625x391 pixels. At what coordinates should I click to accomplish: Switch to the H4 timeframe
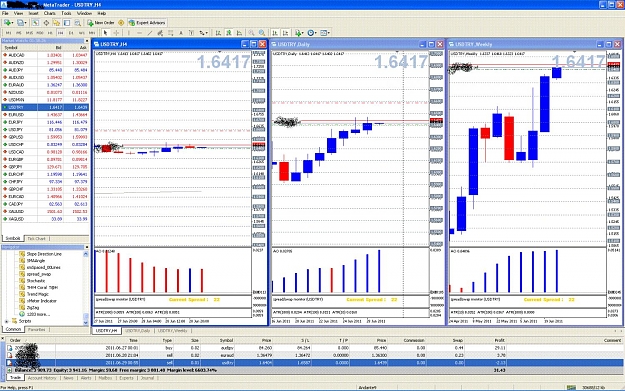[x=61, y=33]
